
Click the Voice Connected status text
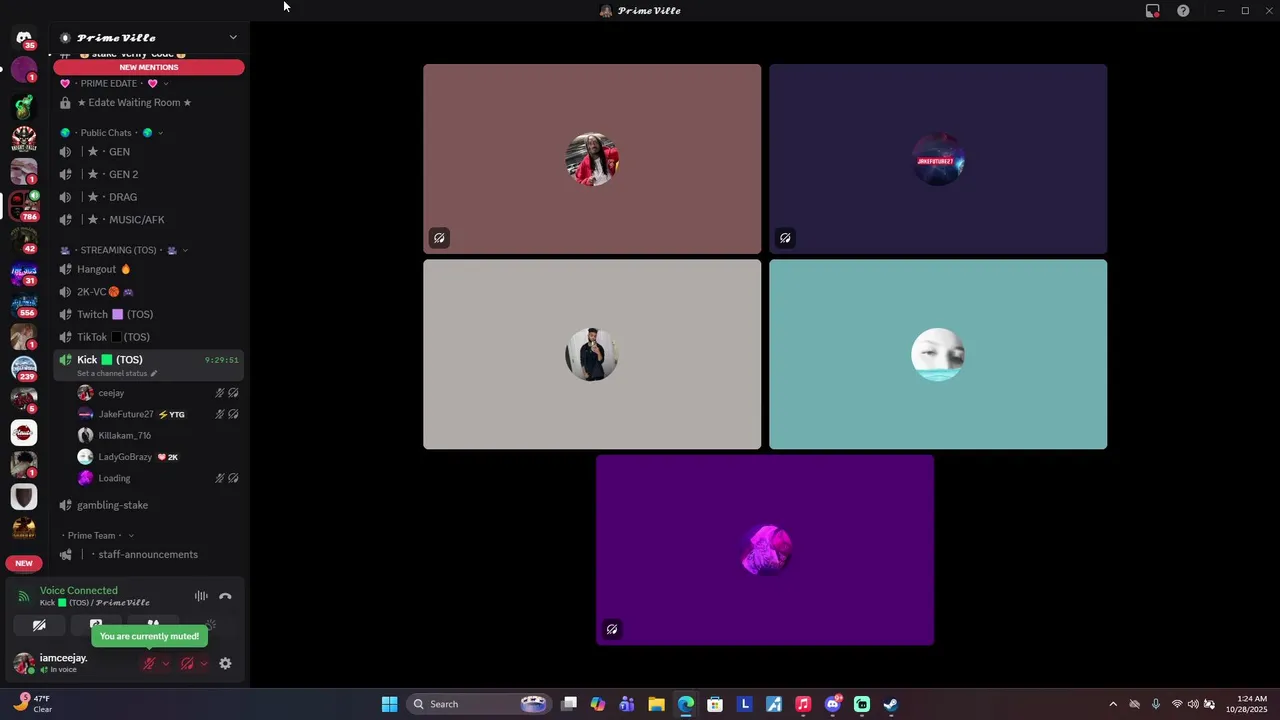tap(78, 590)
